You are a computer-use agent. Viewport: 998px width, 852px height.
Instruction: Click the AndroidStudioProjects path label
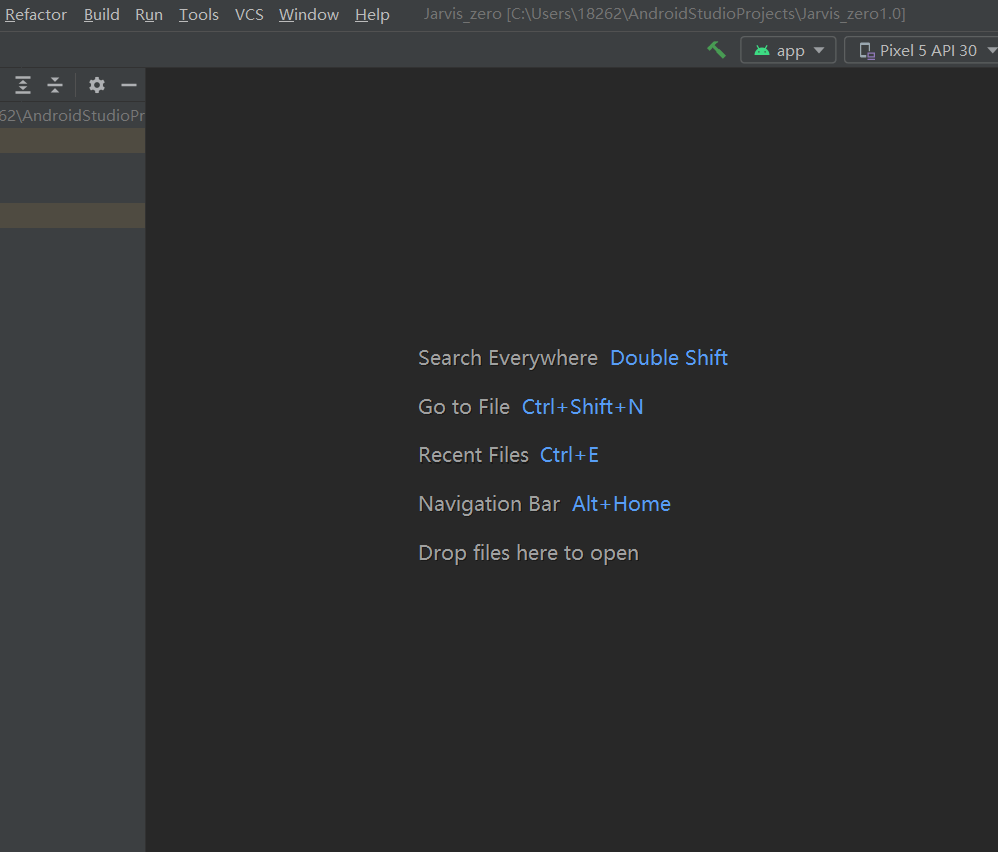coord(72,115)
